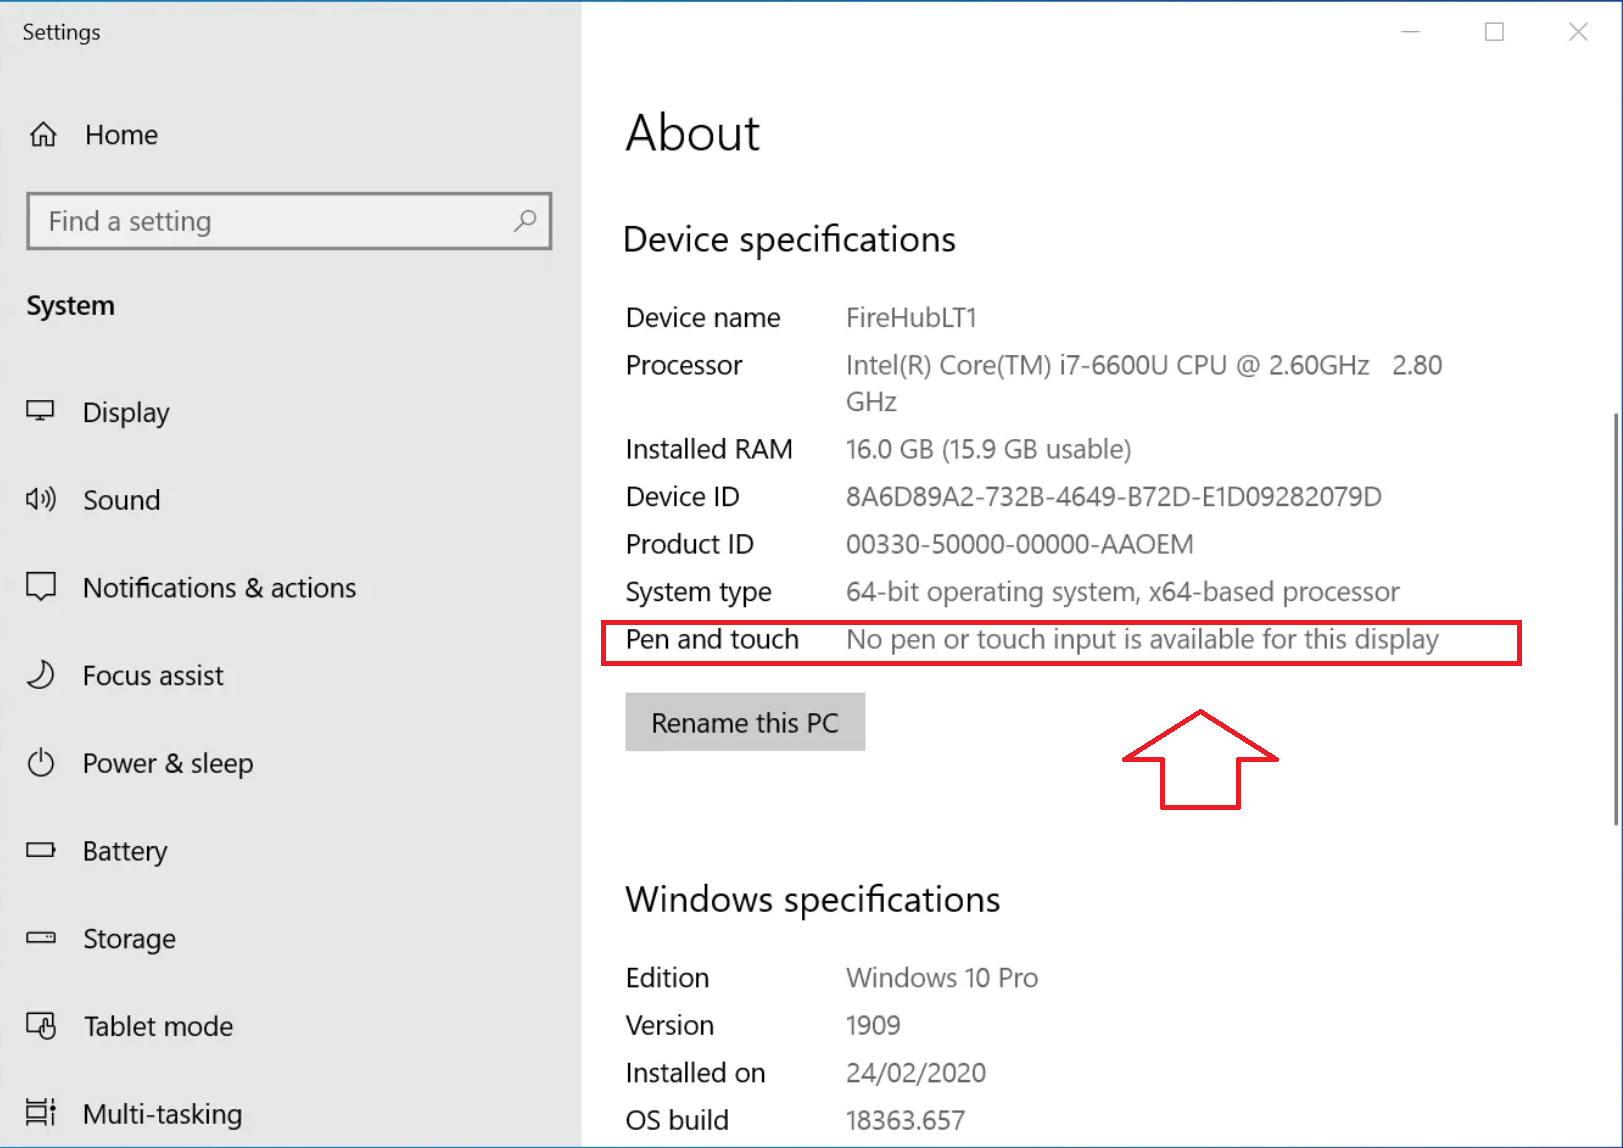Click the Focus assist moon icon

click(41, 675)
